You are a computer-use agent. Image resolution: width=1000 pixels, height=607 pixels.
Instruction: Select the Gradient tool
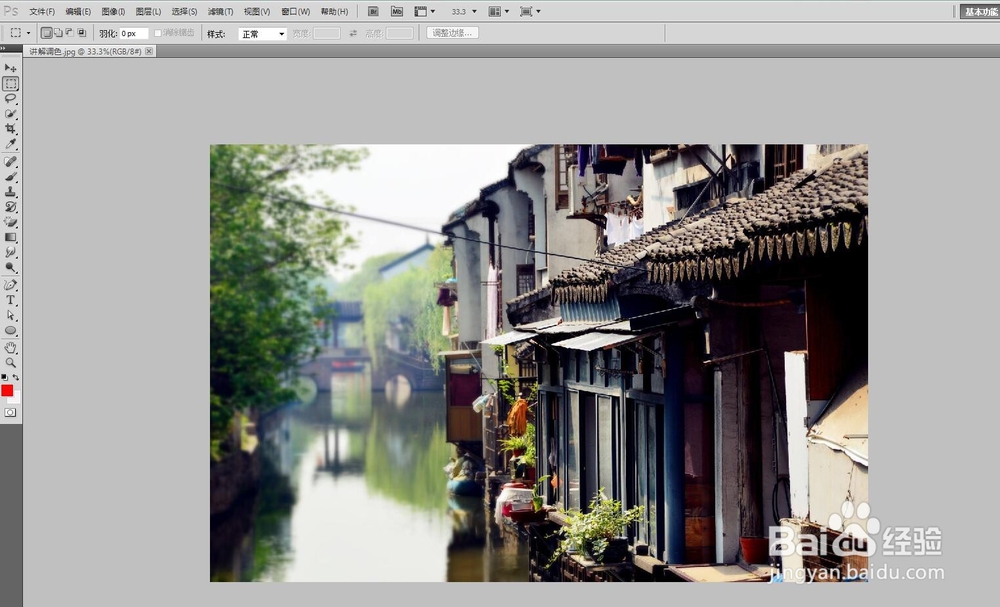tap(10, 237)
